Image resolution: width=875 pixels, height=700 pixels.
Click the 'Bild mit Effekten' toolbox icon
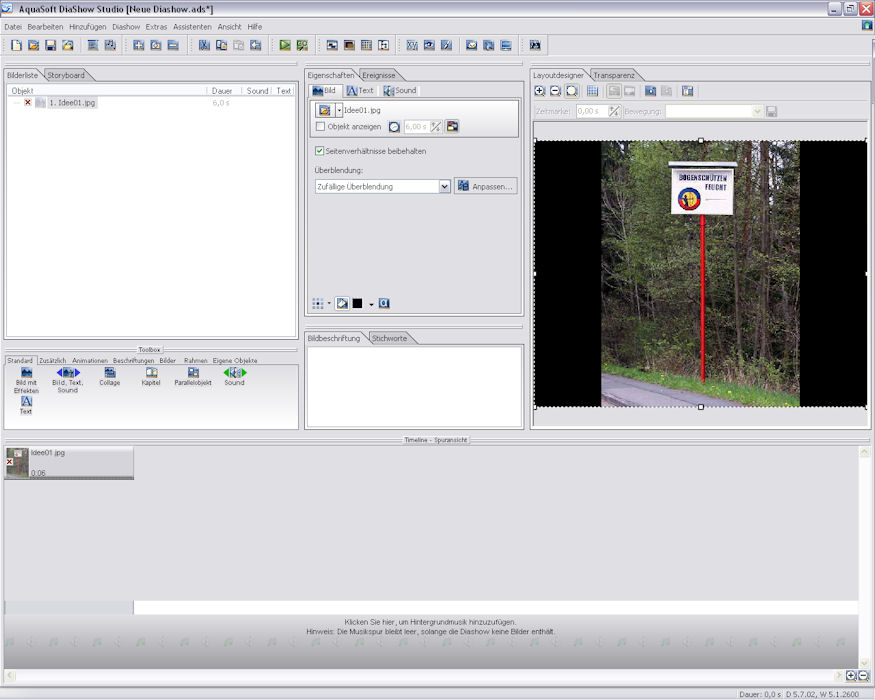[x=27, y=374]
